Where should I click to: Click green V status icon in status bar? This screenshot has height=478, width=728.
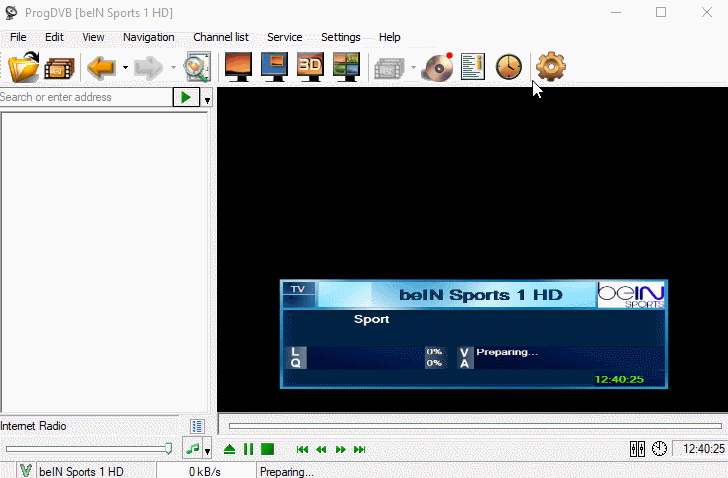pos(26,470)
